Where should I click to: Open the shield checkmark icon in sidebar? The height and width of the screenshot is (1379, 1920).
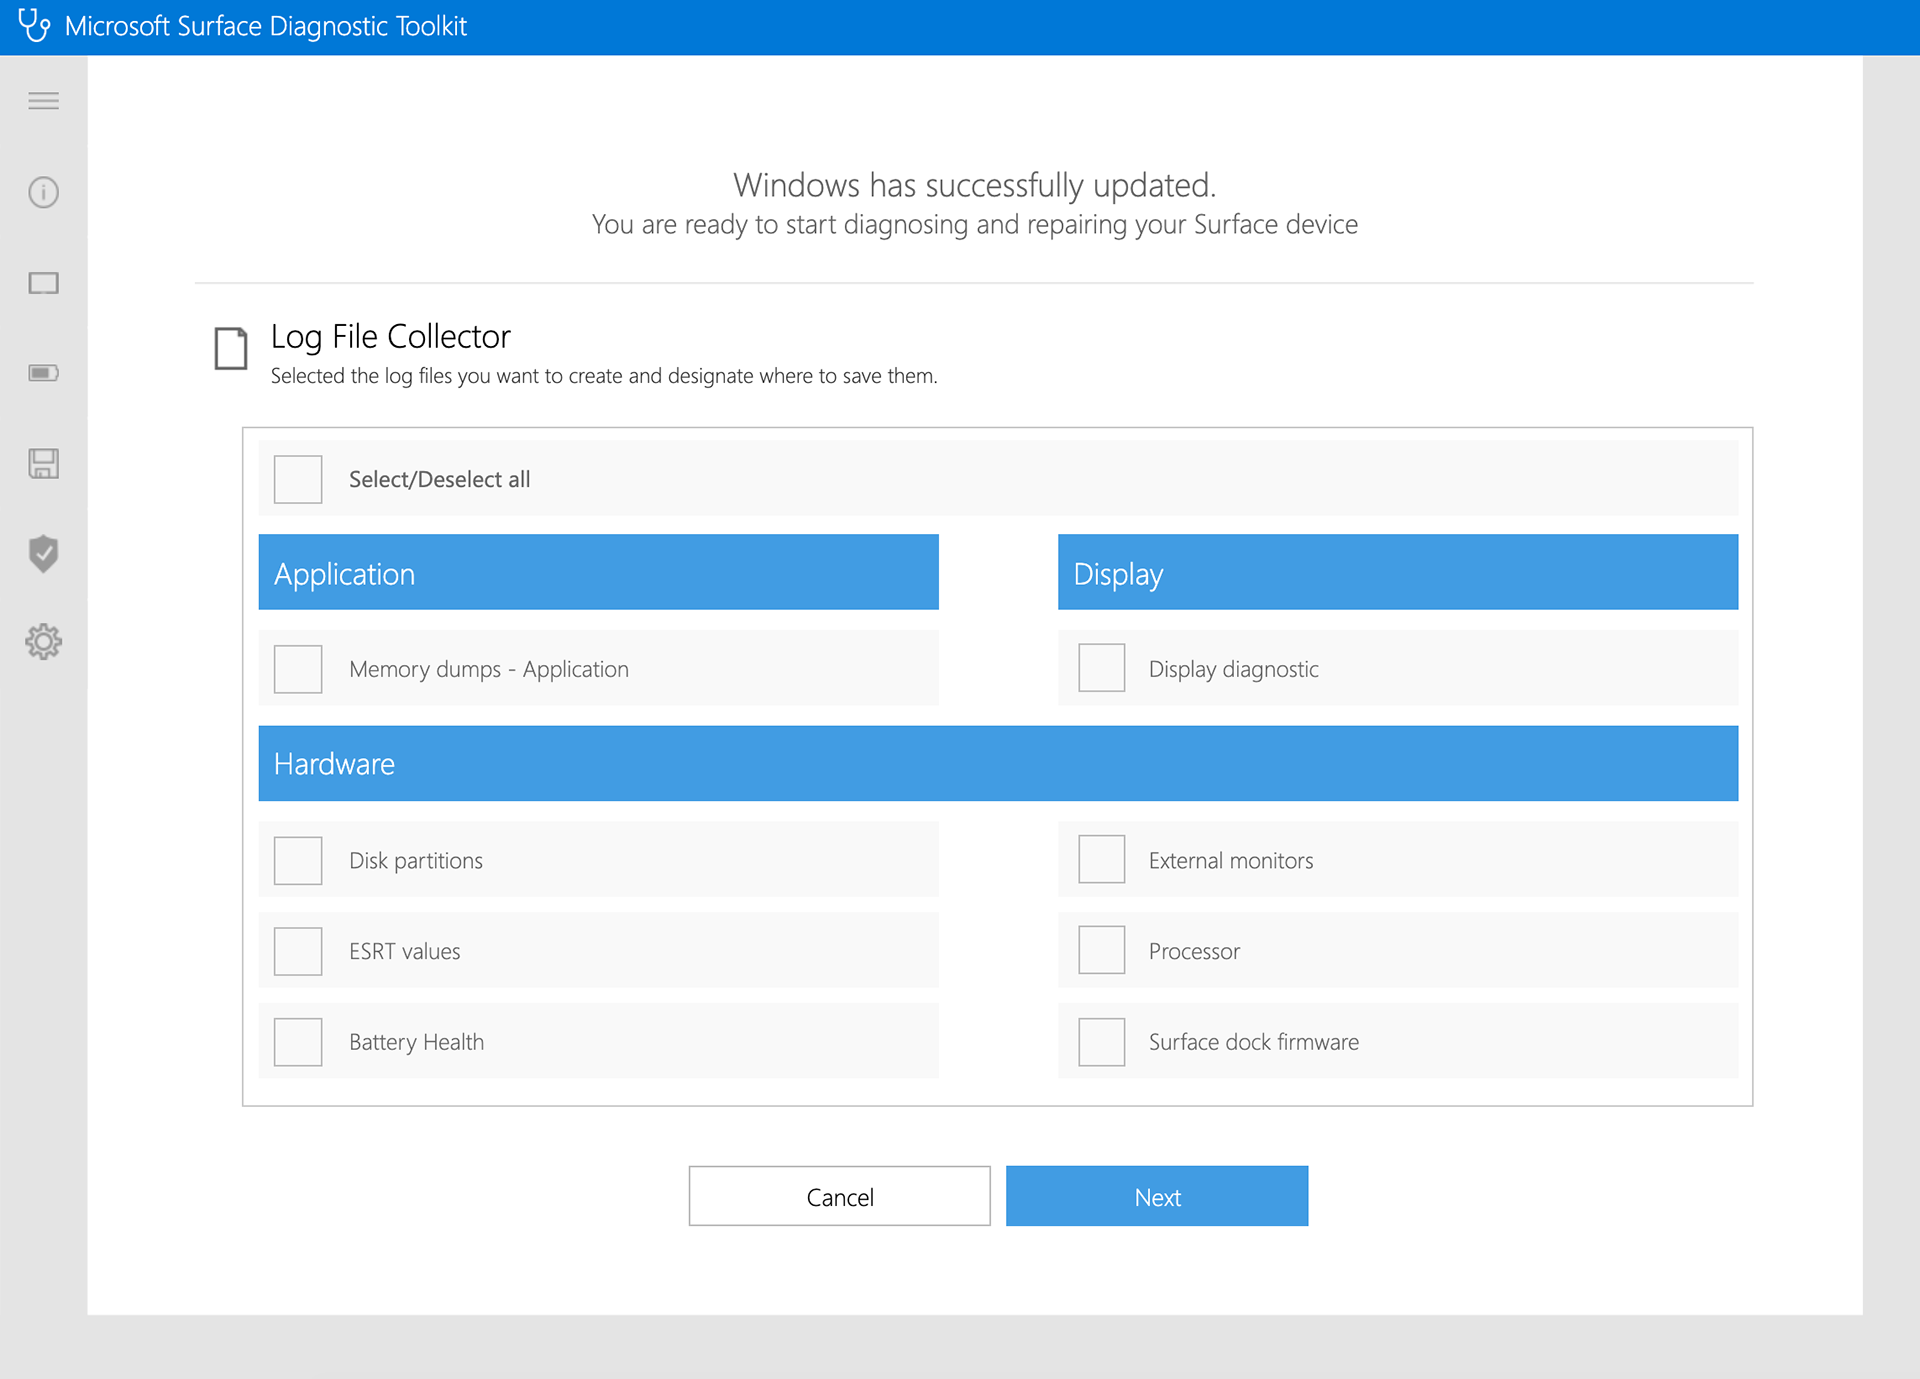(43, 553)
